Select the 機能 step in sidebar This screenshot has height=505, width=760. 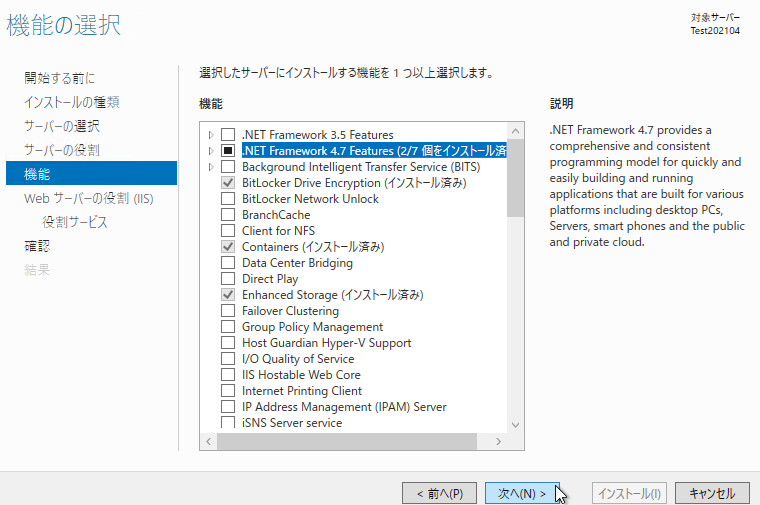coord(91,174)
